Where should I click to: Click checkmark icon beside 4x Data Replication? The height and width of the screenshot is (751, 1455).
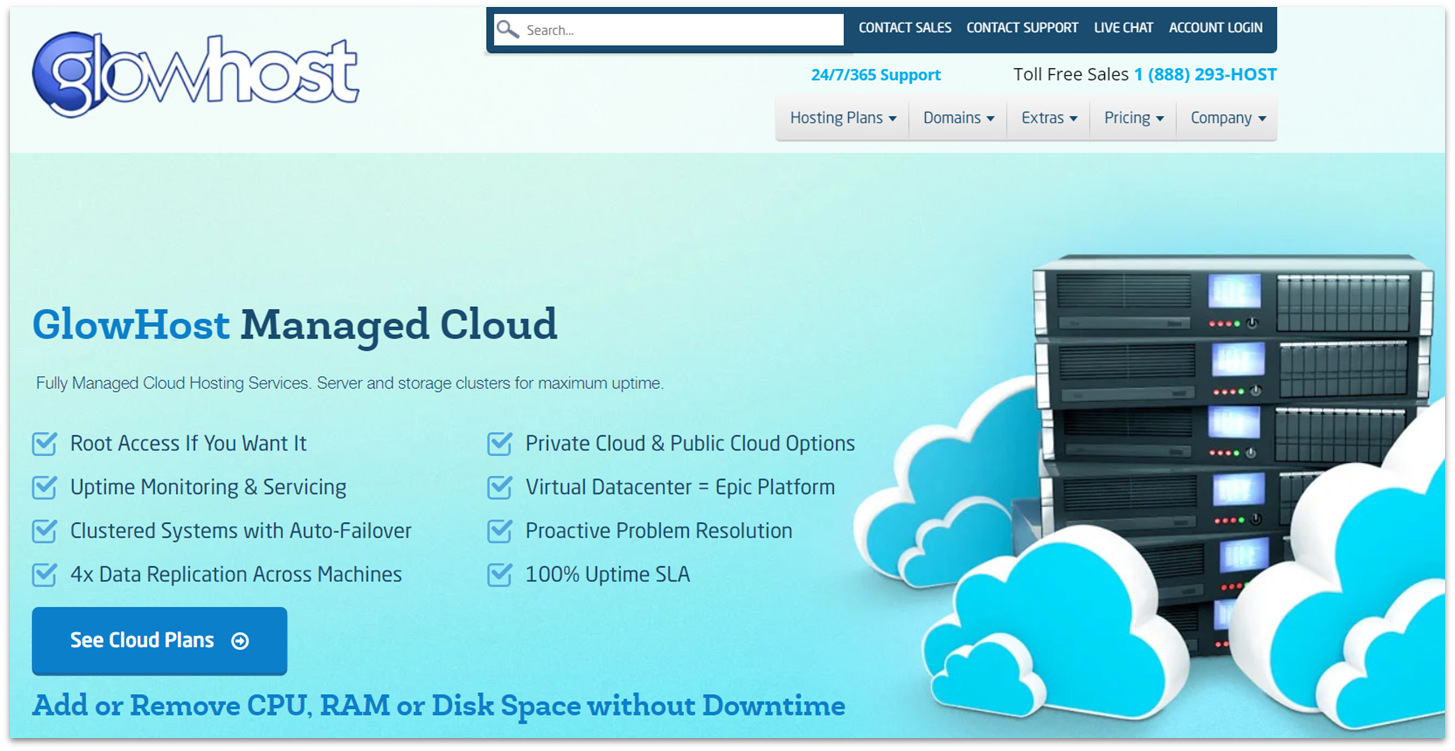coord(44,574)
